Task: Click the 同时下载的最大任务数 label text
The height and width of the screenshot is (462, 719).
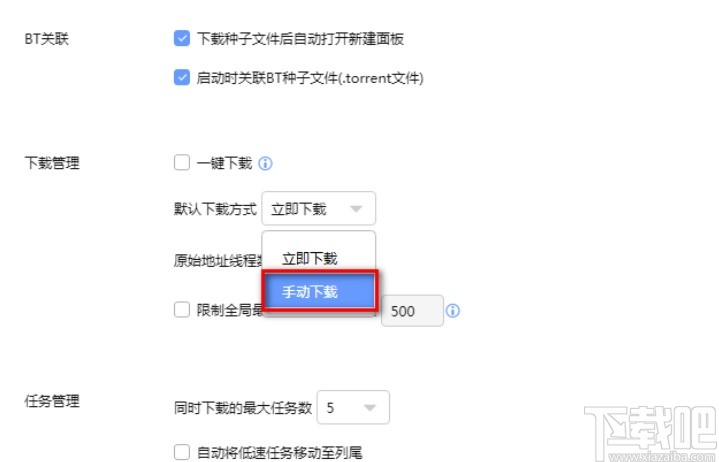Action: [243, 408]
